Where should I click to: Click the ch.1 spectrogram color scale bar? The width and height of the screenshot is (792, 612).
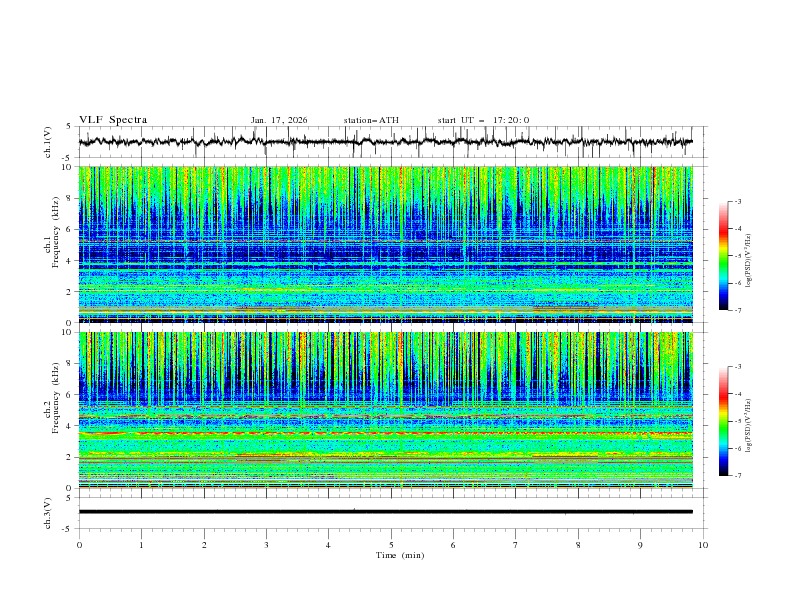(x=723, y=256)
